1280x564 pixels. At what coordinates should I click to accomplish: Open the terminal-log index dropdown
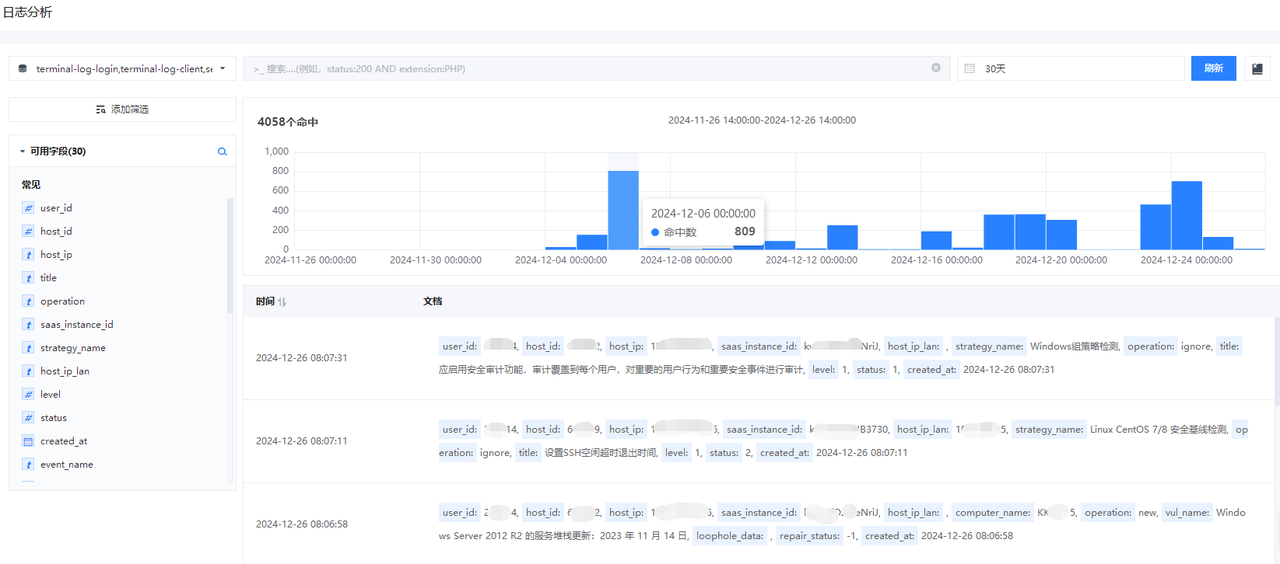point(123,69)
